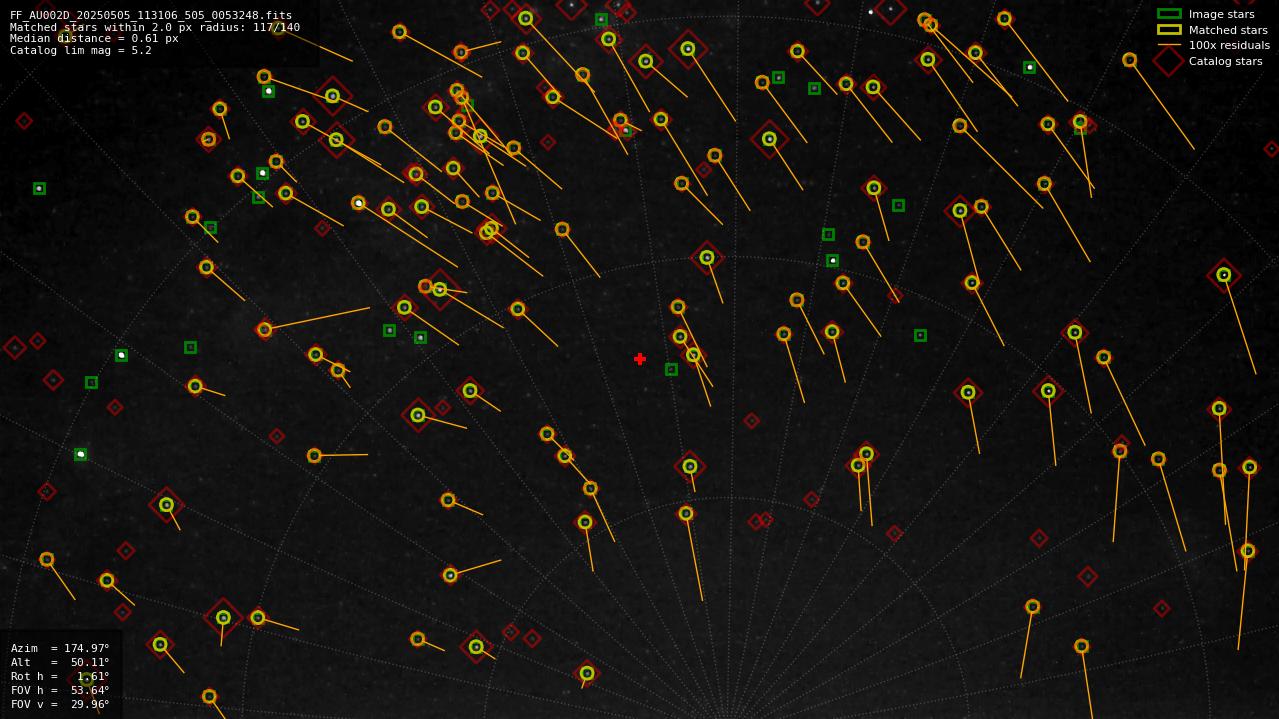Select the 'Catalog stars' legend label

[1225, 61]
